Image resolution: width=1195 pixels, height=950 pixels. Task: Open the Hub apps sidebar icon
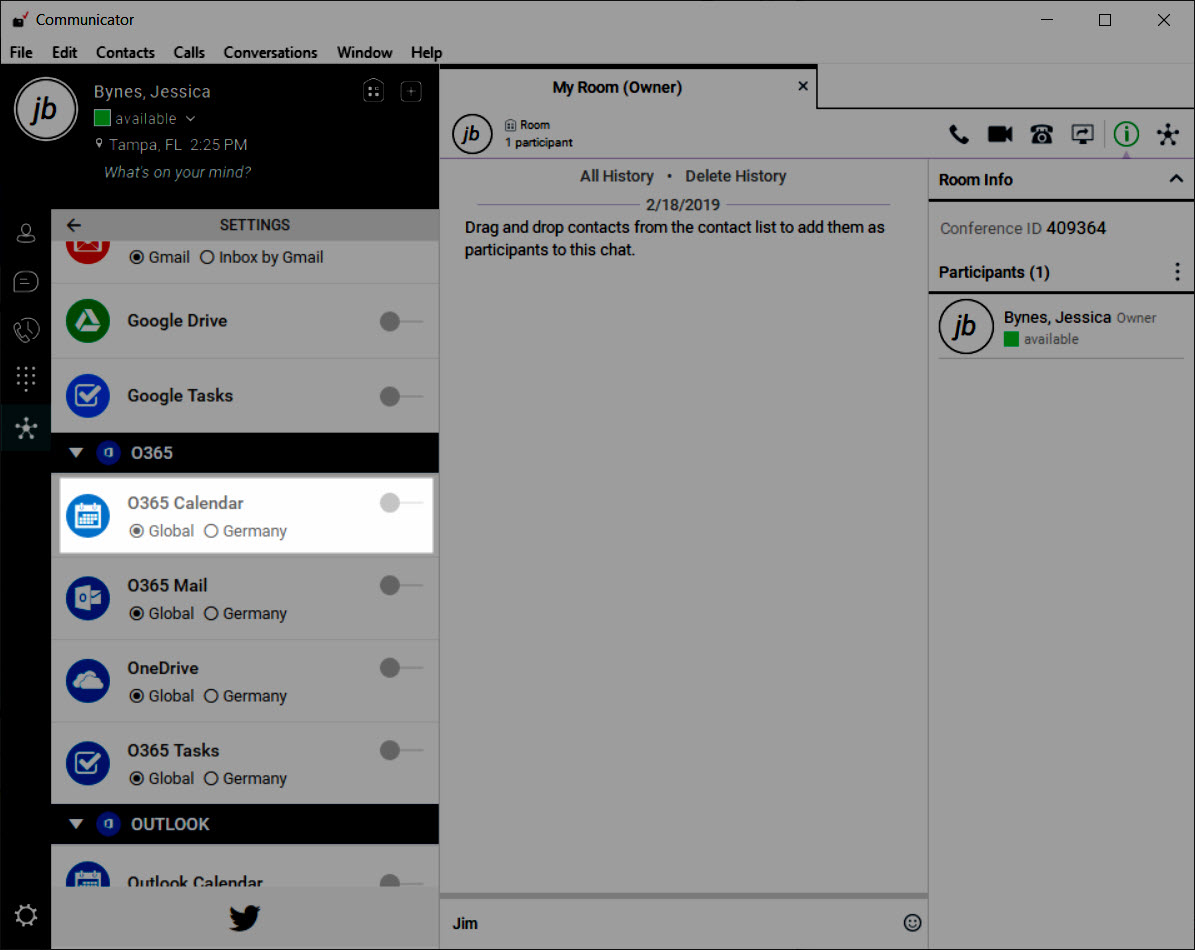click(x=26, y=427)
